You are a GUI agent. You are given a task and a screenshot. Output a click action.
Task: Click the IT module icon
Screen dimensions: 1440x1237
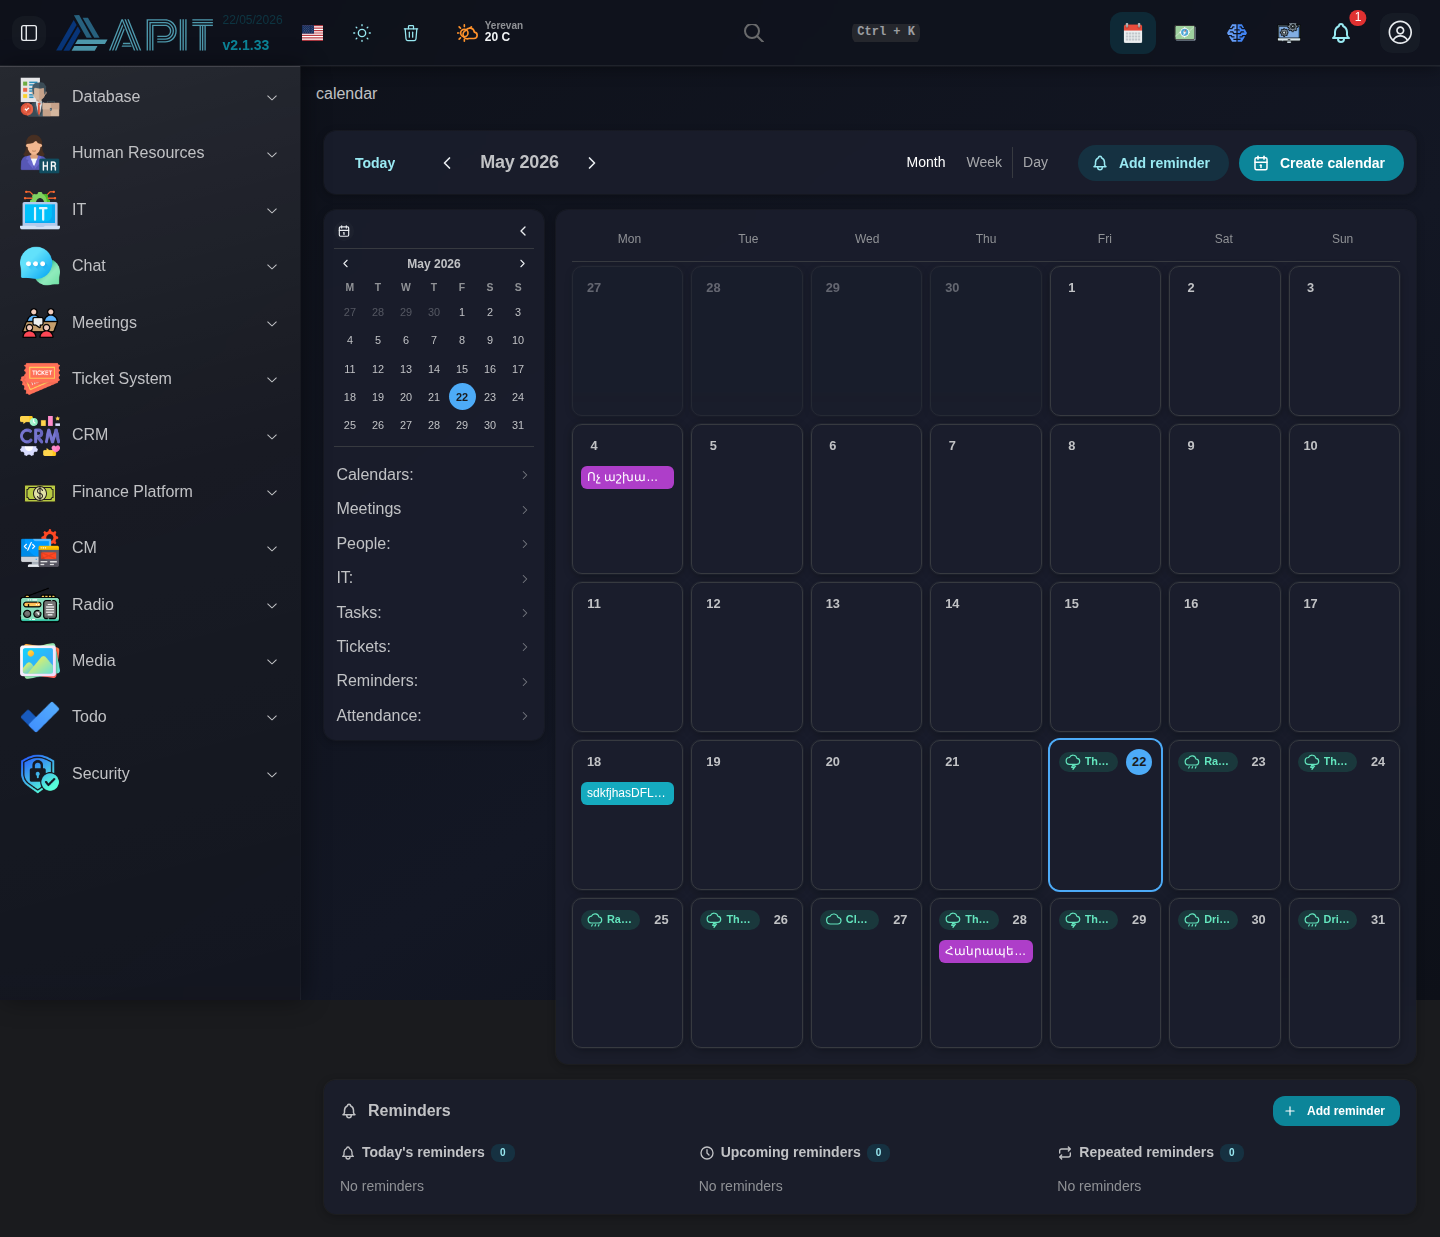coord(40,210)
